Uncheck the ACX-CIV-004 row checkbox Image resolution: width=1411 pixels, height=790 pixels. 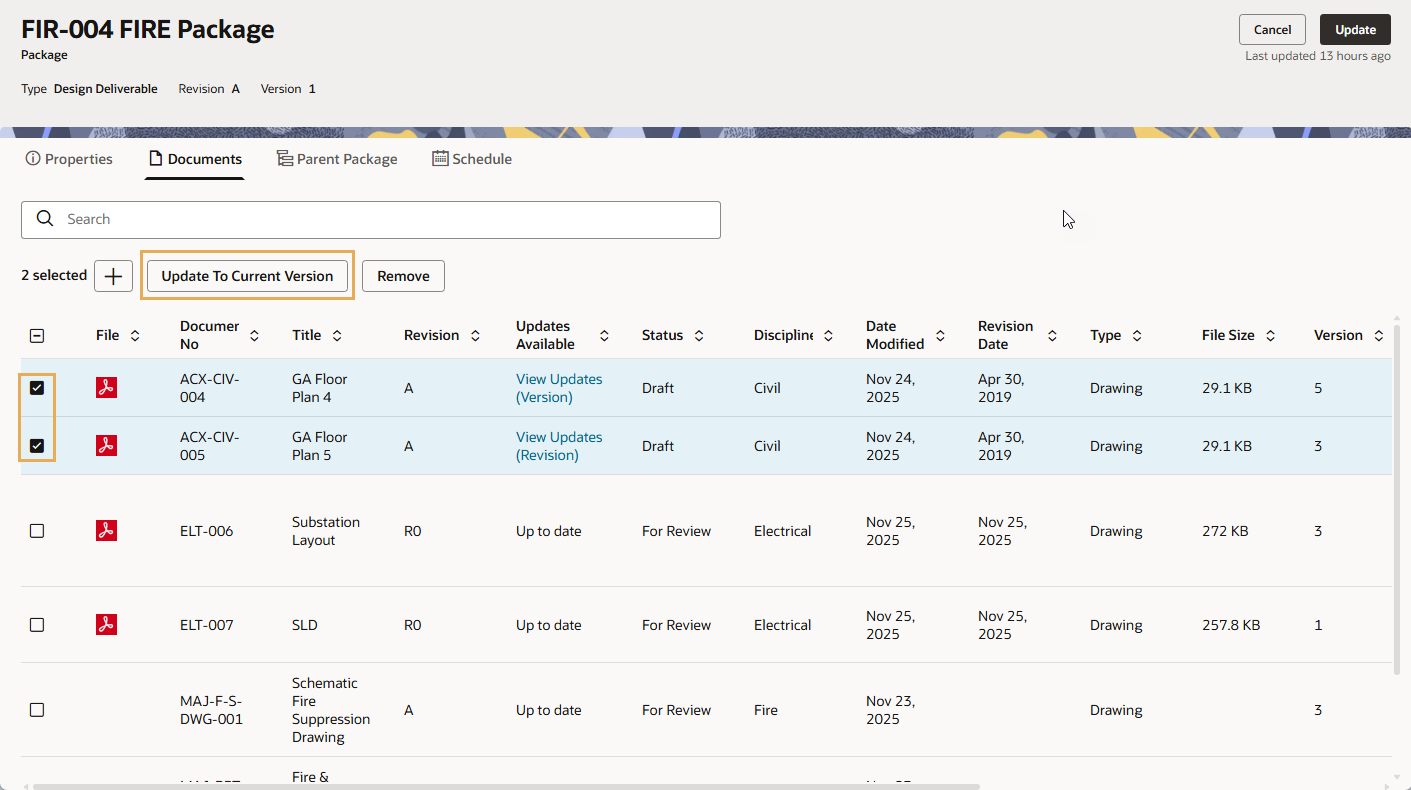tap(37, 388)
